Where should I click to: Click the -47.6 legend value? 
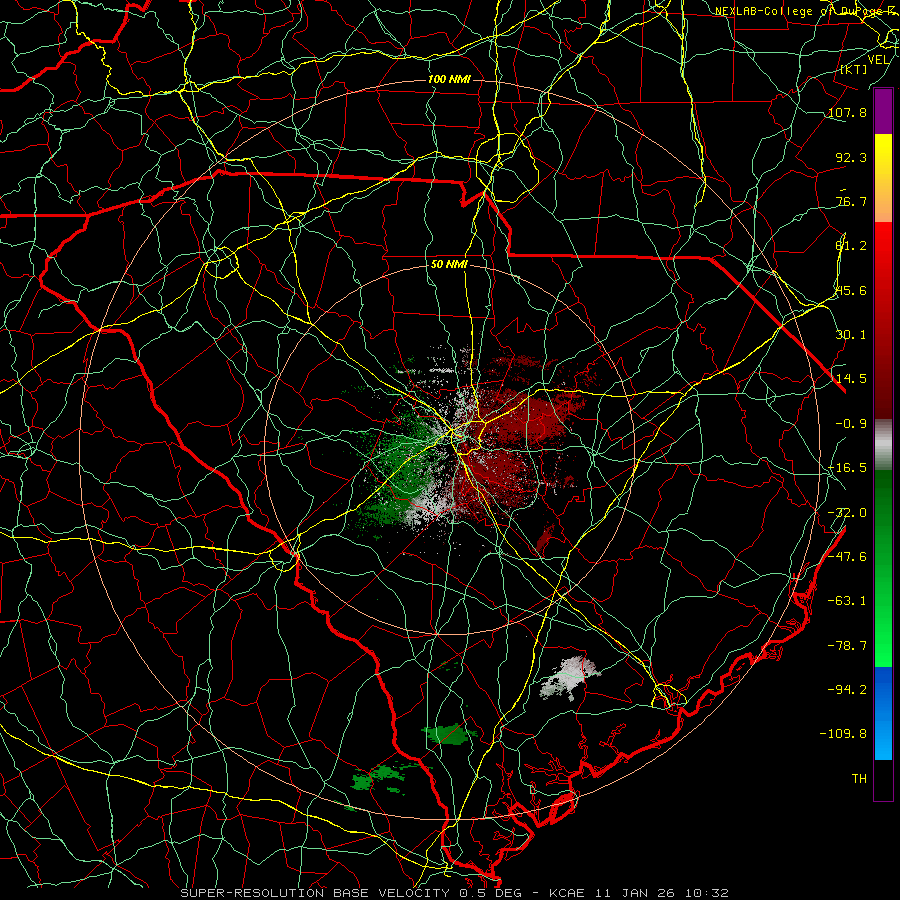tap(847, 557)
